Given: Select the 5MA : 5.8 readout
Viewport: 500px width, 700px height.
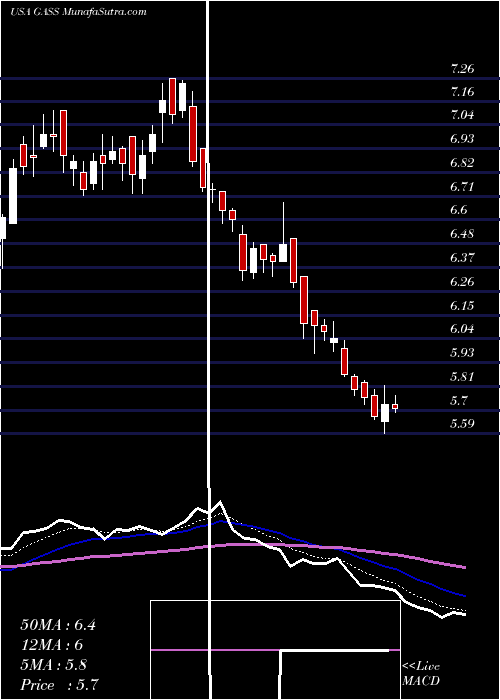Looking at the screenshot, I should coord(54,665).
